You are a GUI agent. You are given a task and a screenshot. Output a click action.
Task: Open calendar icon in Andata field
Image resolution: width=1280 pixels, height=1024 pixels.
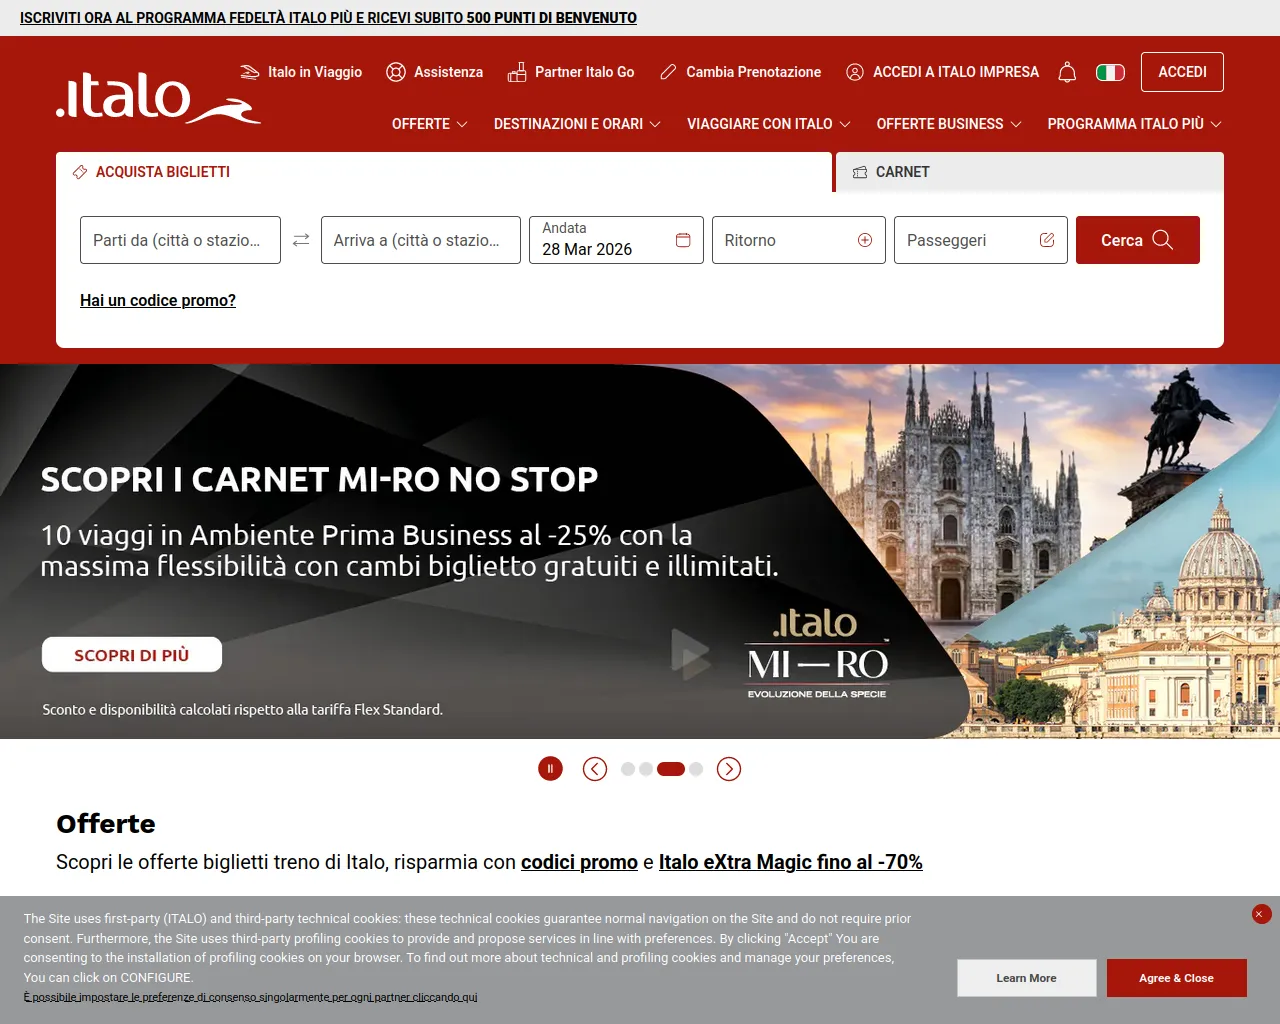tap(683, 240)
